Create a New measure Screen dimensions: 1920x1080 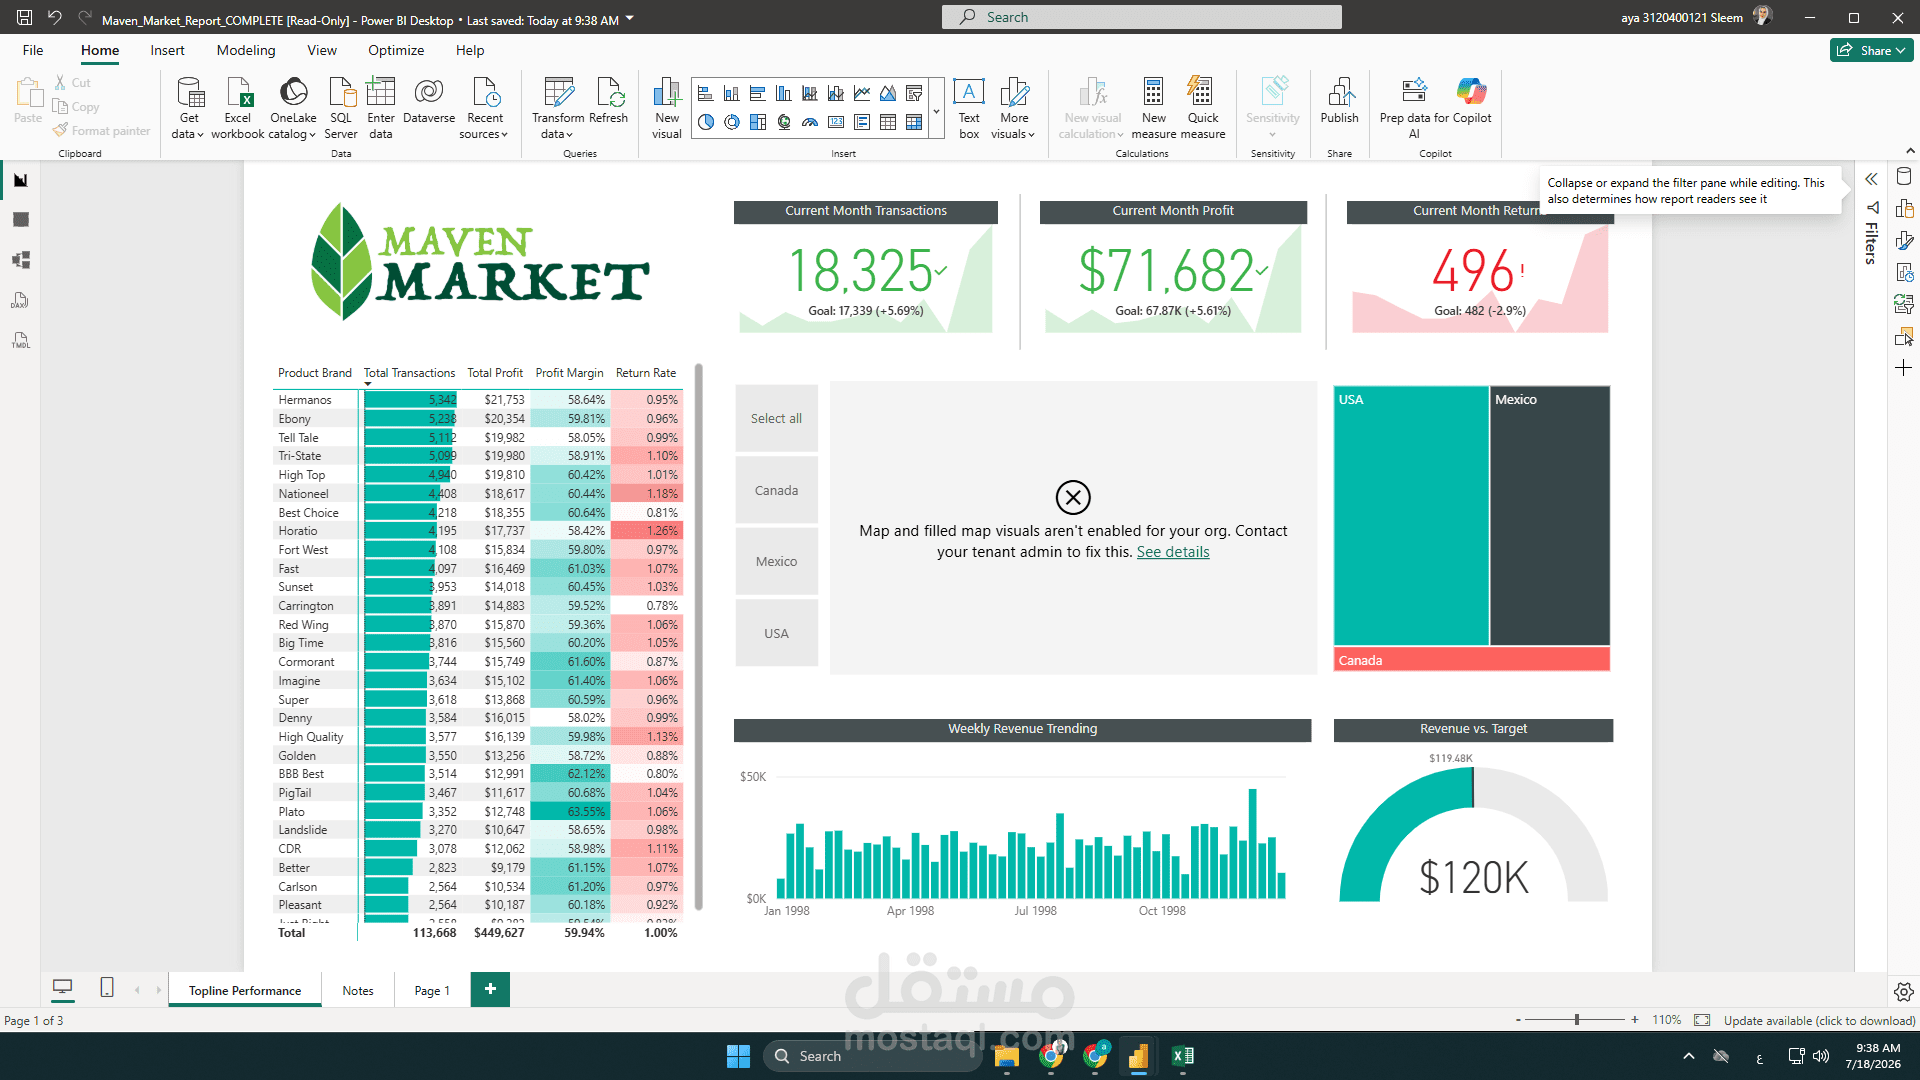click(1153, 108)
